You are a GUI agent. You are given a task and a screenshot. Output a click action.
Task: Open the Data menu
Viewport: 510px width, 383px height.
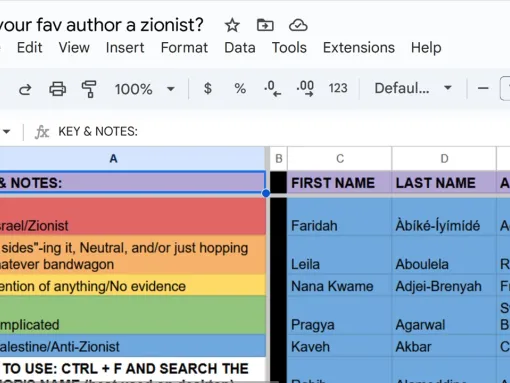pos(240,48)
